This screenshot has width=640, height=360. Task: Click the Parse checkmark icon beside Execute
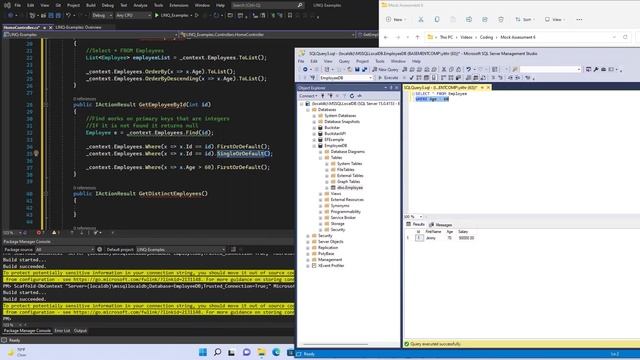coord(411,78)
